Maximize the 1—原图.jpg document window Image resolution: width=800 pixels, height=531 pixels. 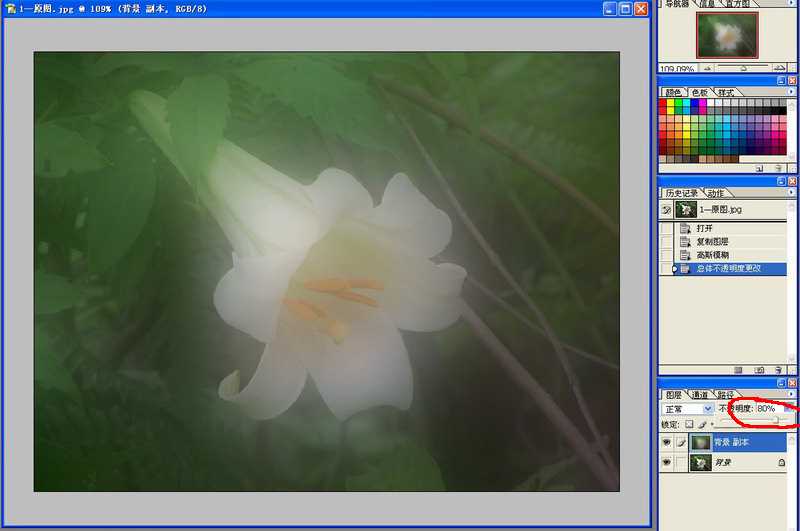tap(626, 9)
